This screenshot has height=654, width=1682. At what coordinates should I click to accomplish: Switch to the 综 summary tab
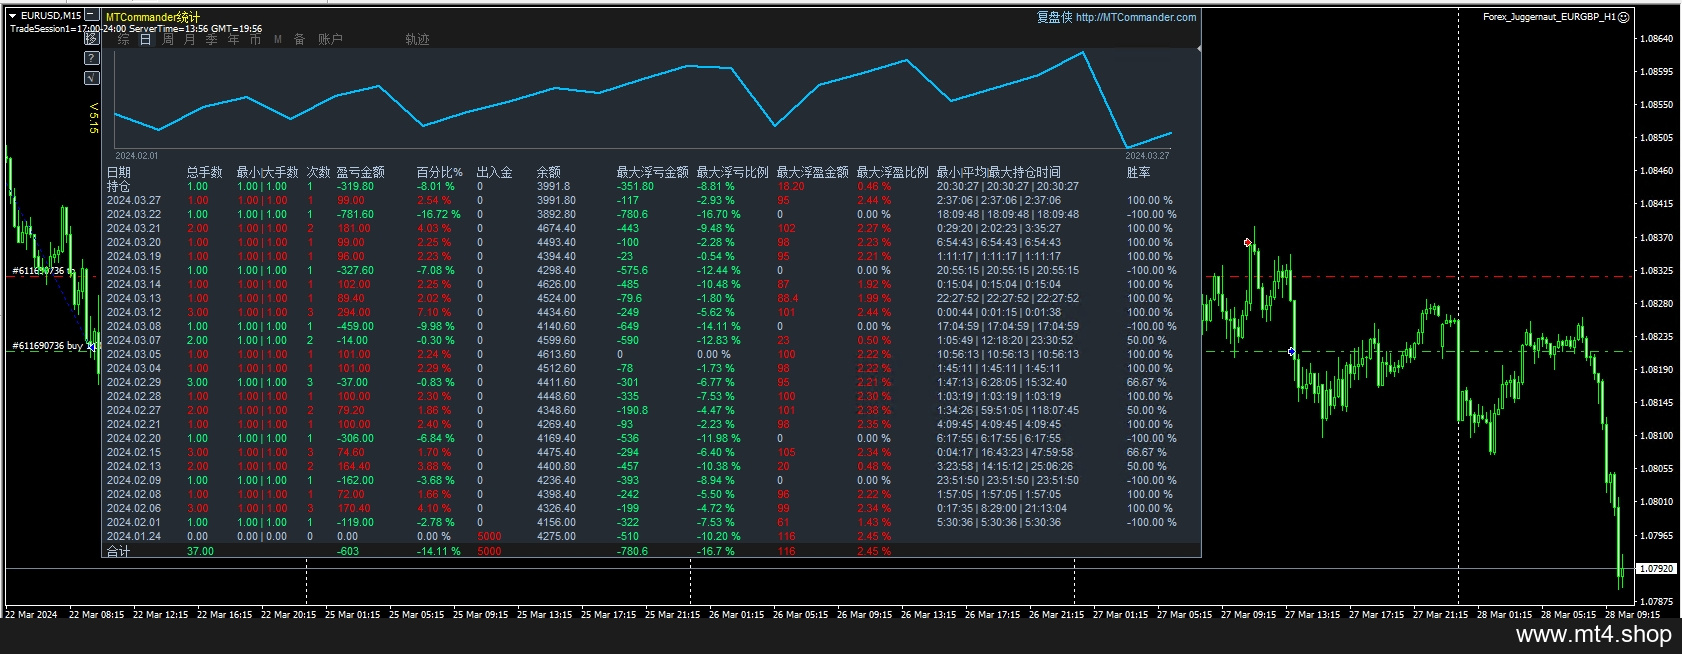coord(124,39)
